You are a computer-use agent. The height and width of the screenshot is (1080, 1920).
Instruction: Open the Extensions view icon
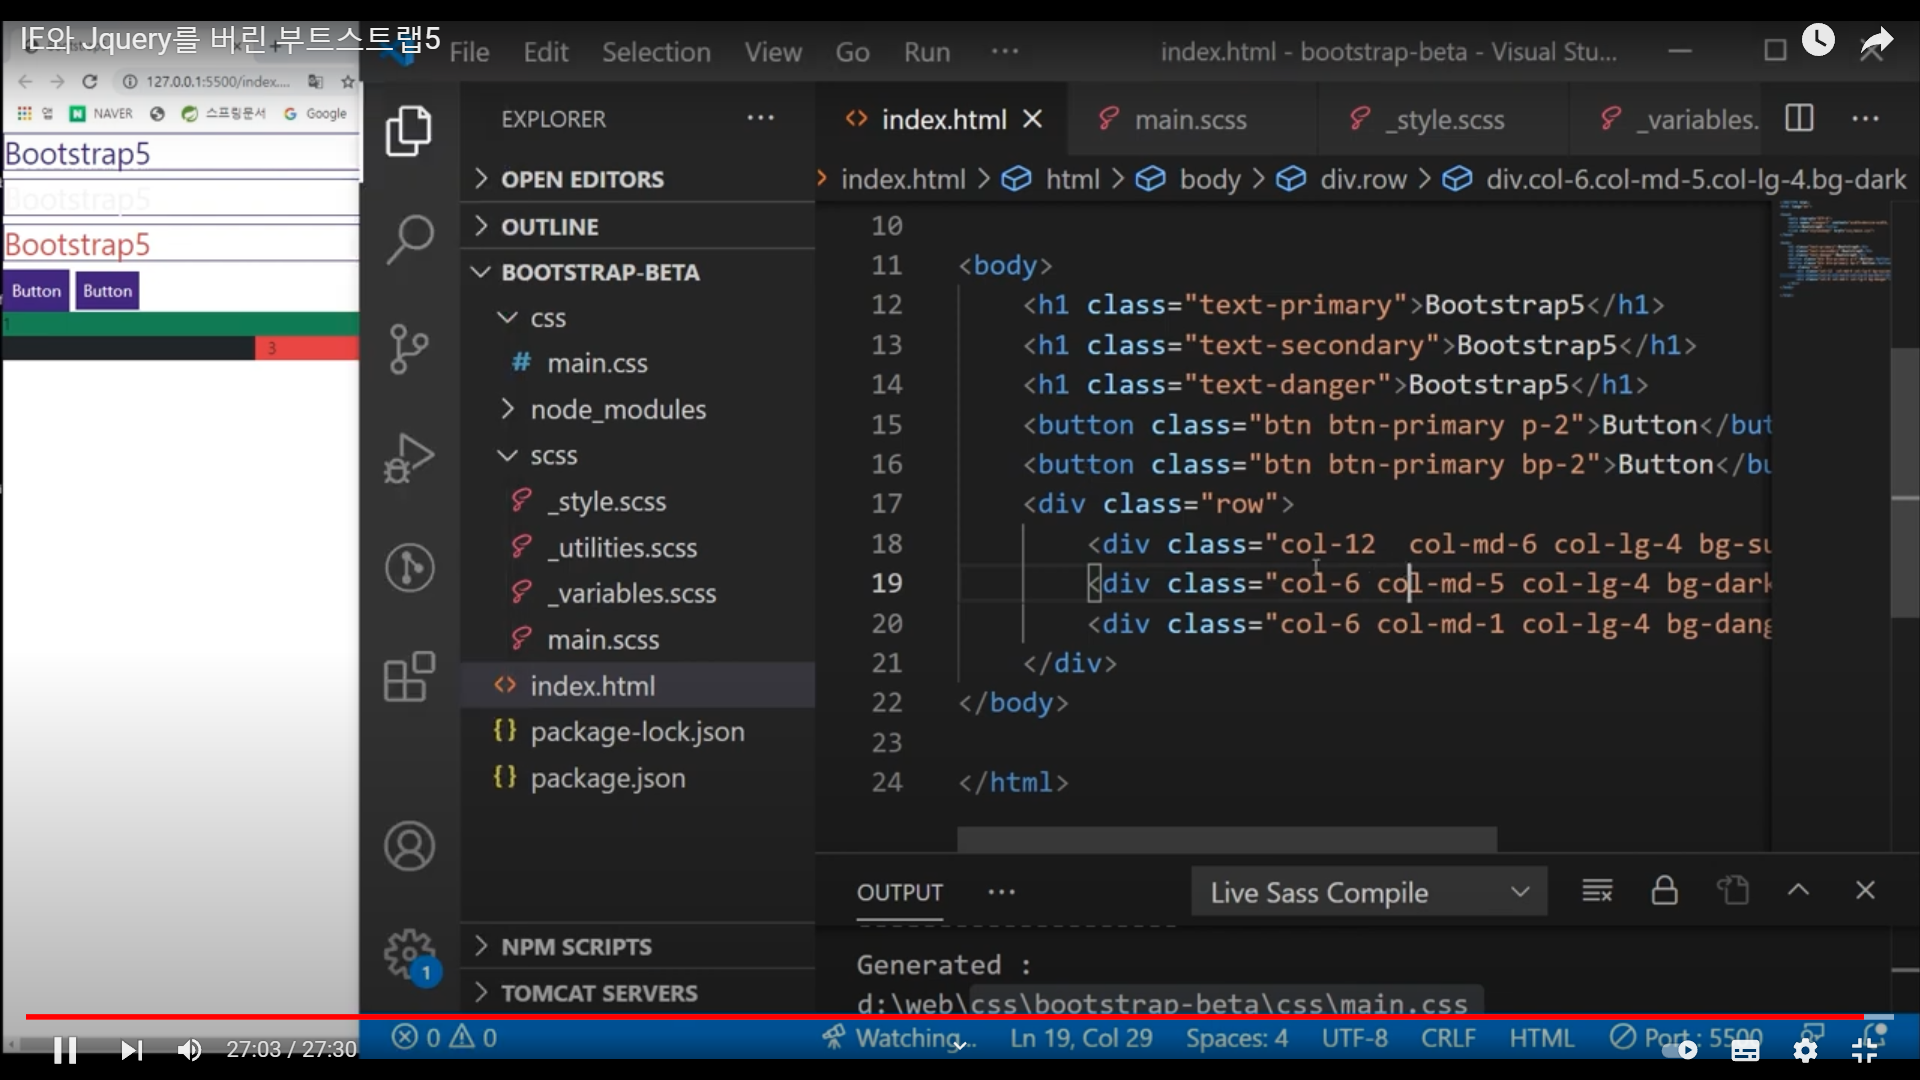[409, 677]
